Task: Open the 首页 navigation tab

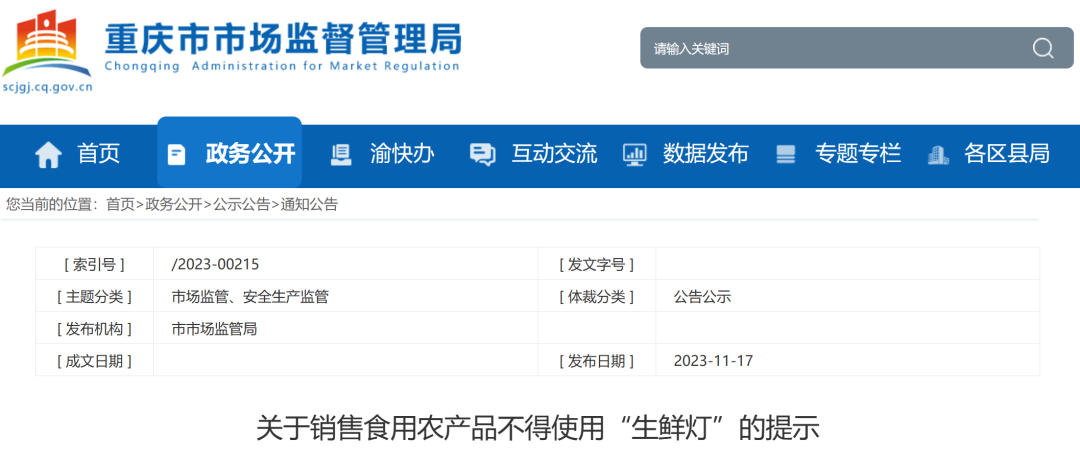Action: 99,154
